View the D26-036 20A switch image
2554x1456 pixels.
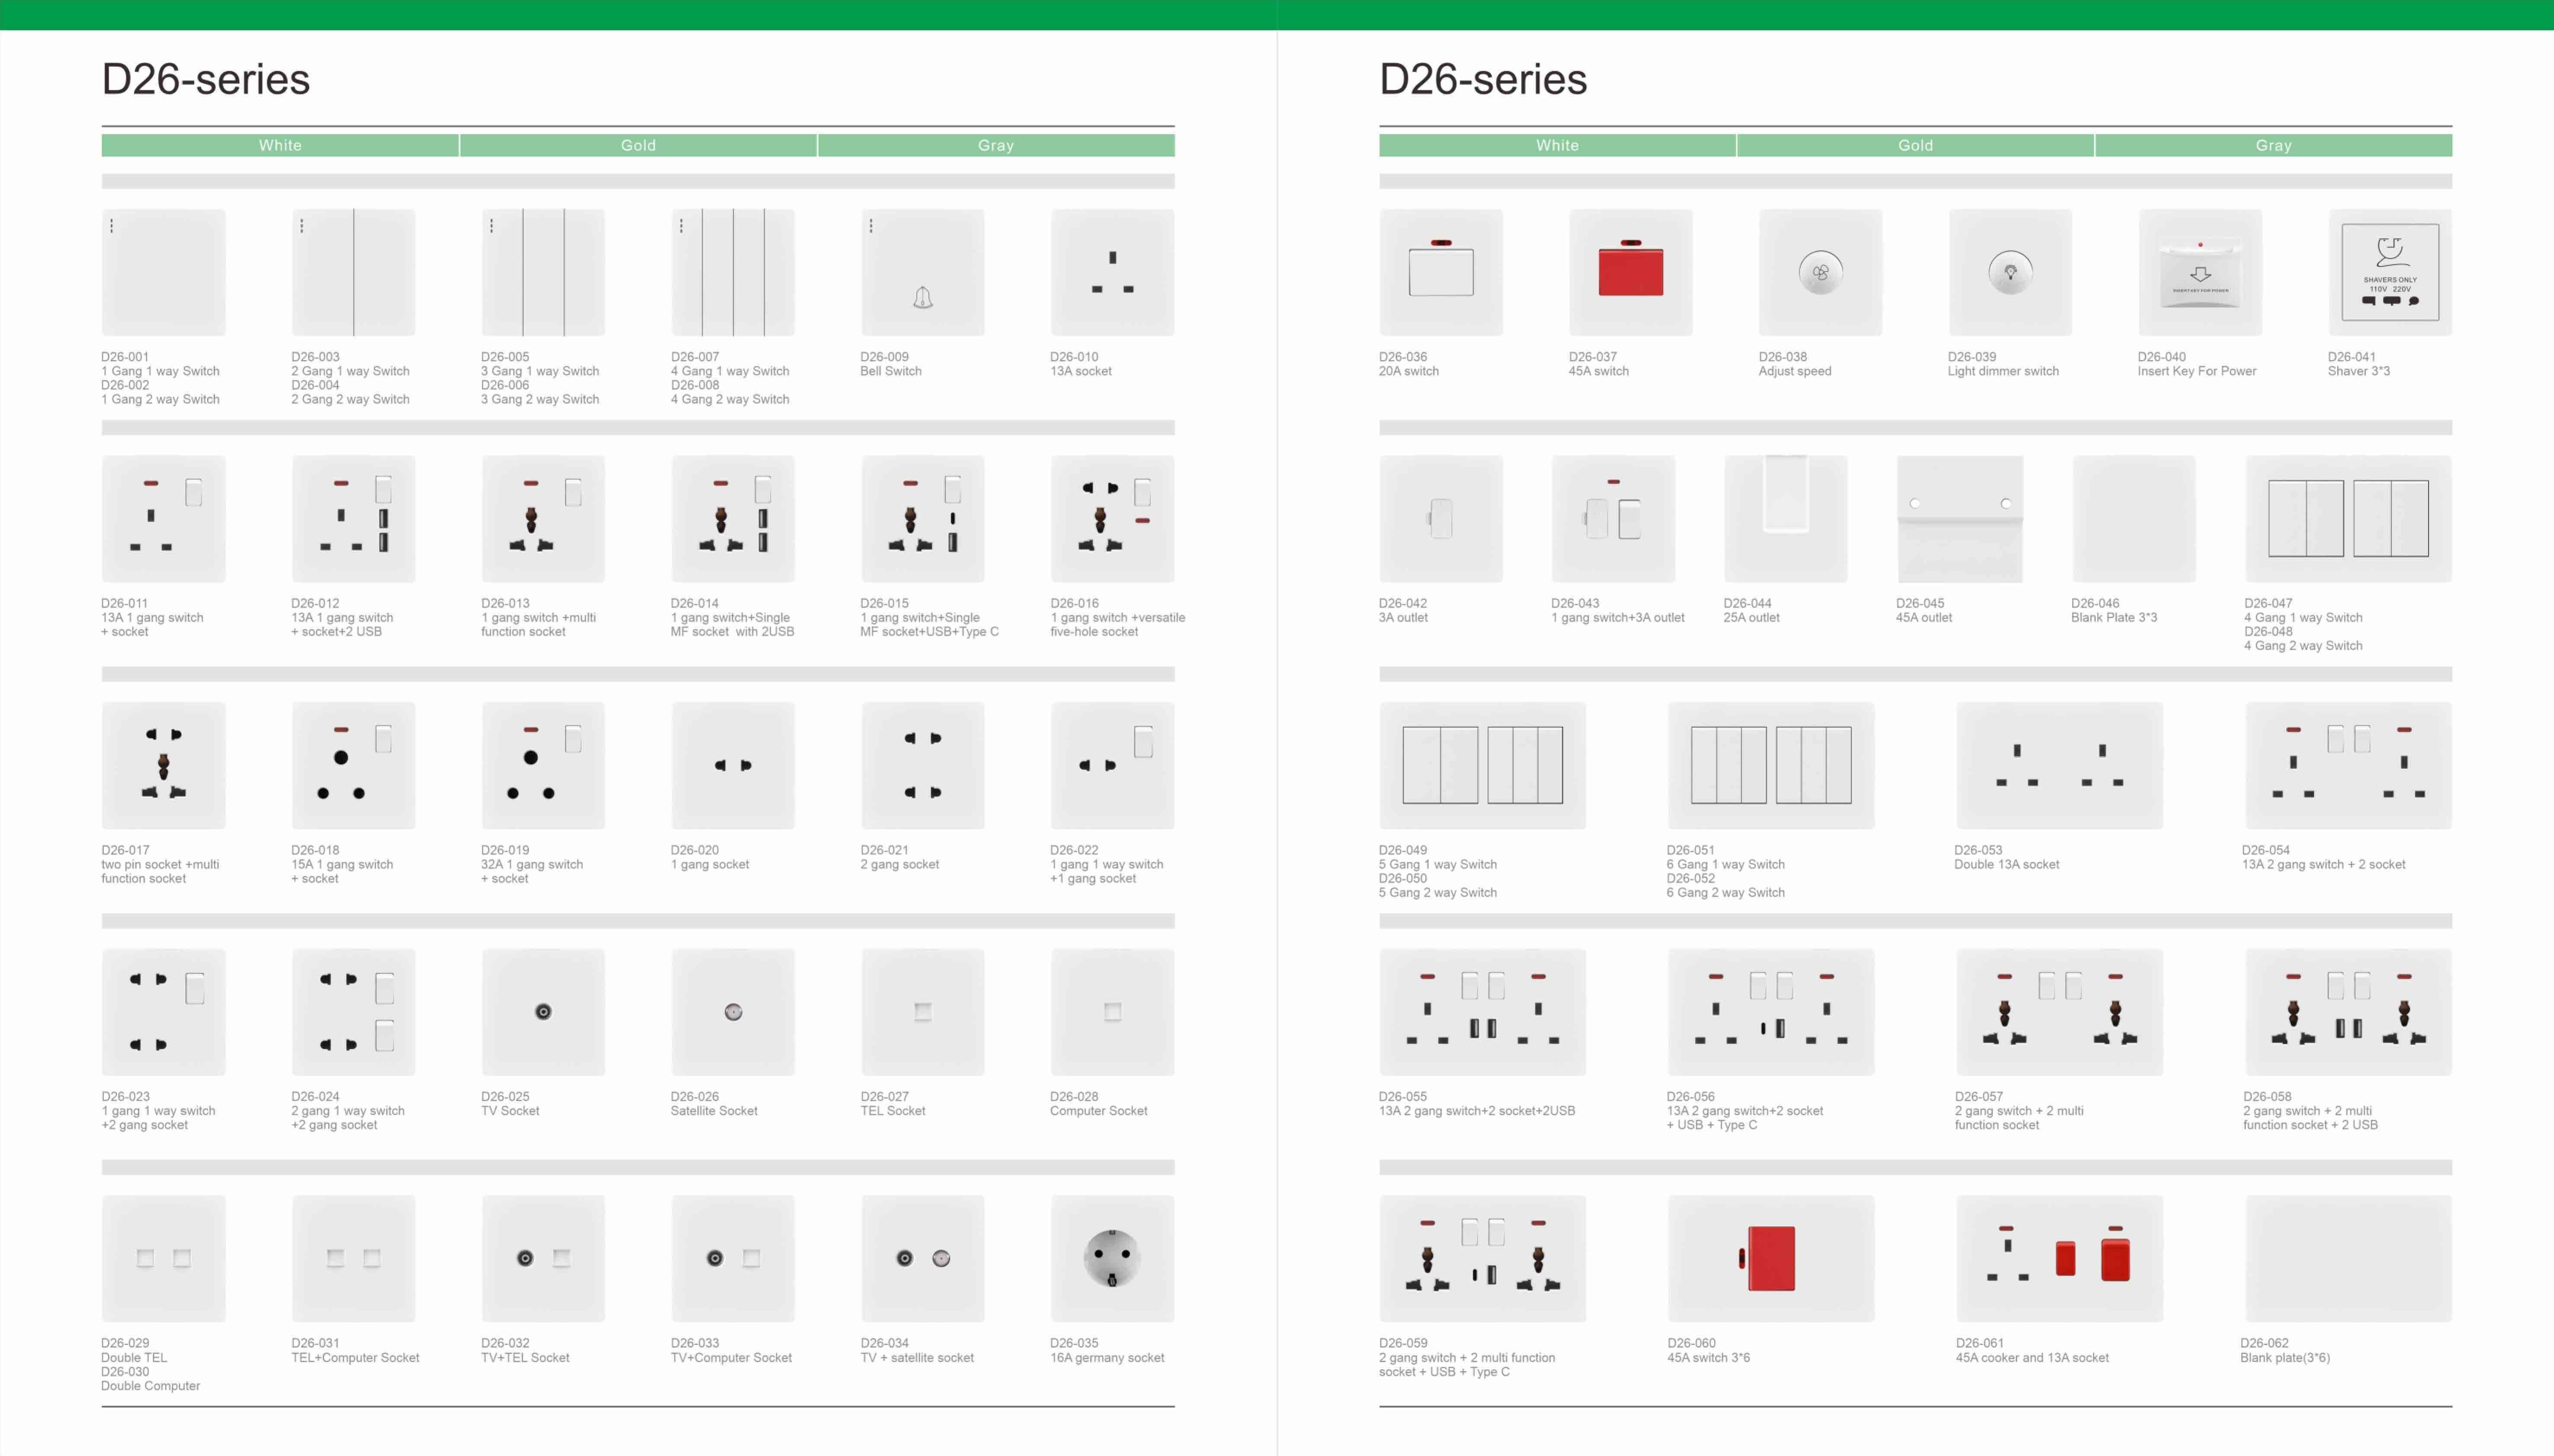(x=1441, y=272)
